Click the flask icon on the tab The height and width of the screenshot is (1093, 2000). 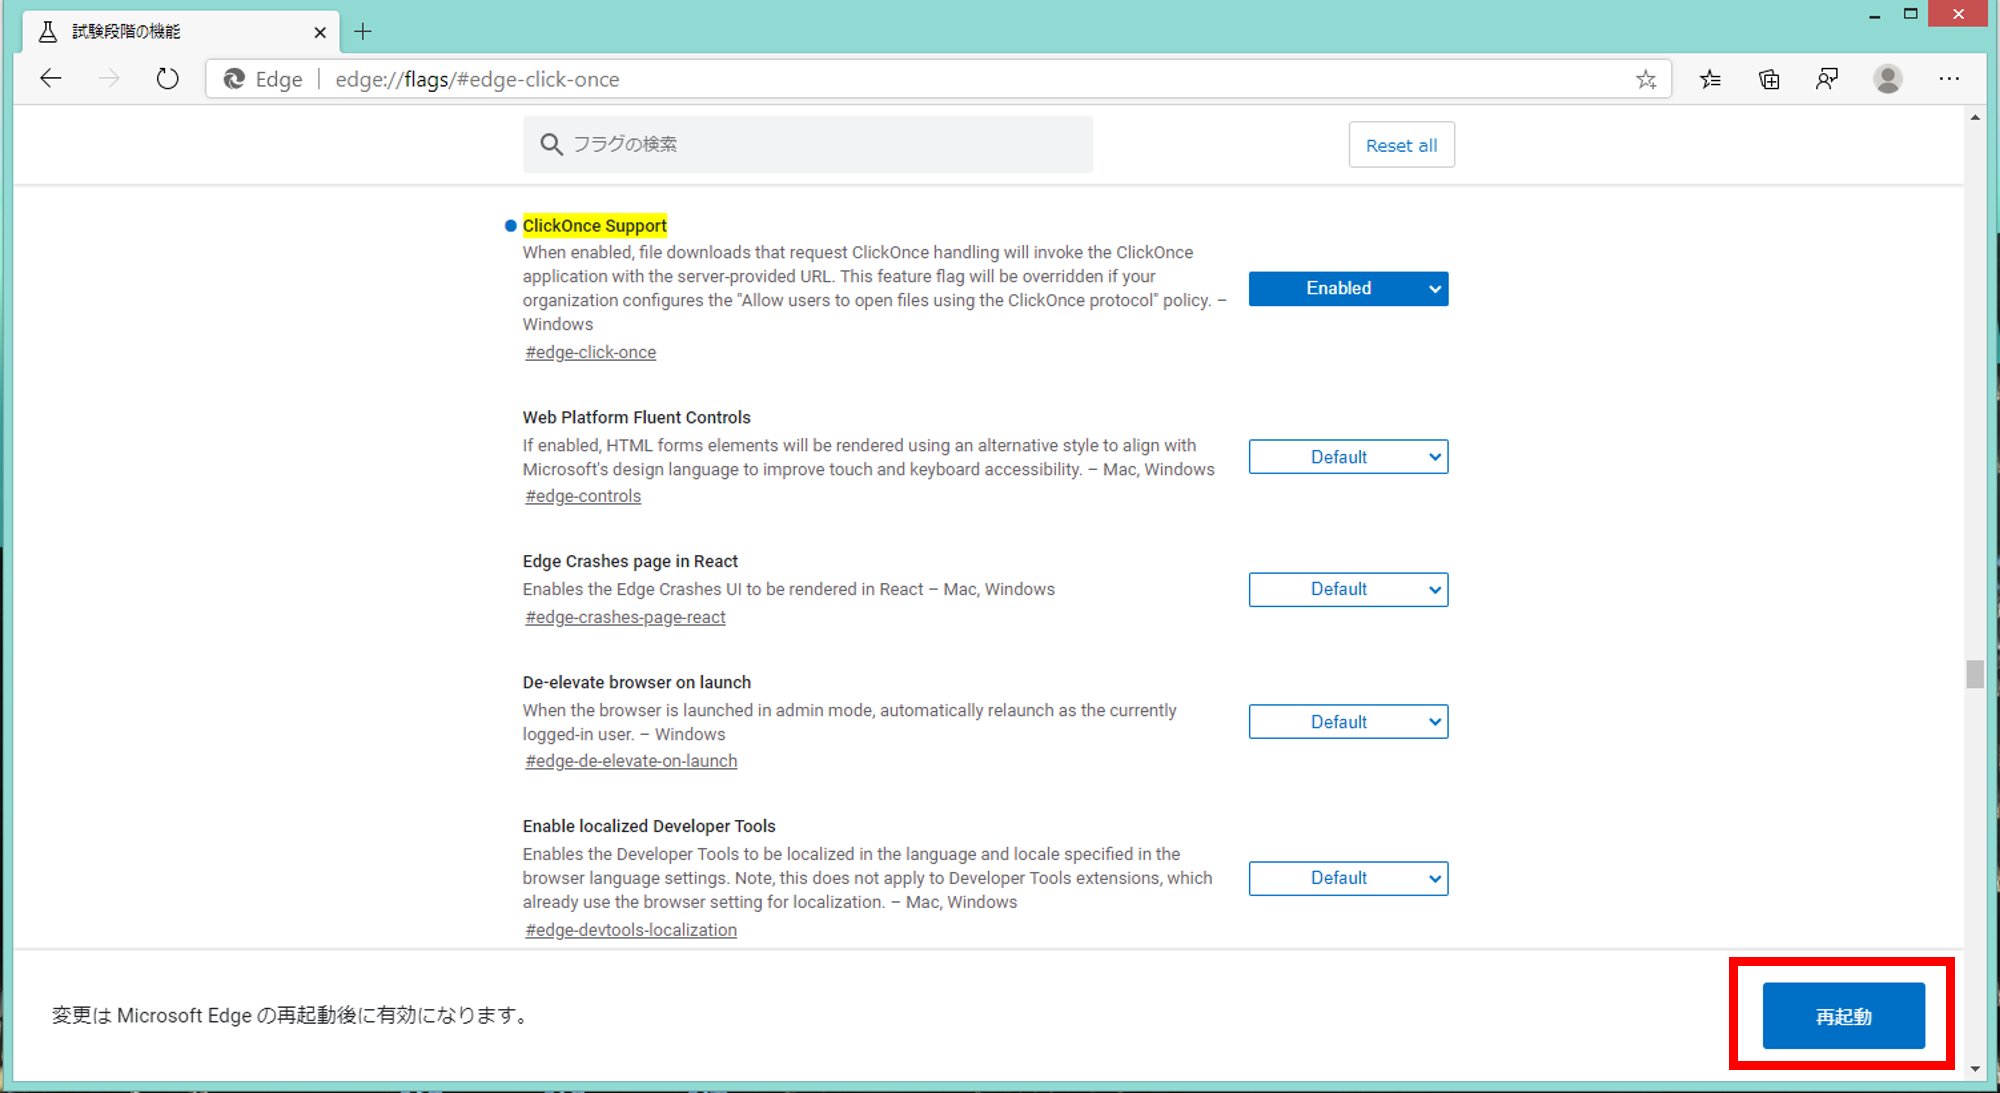47,32
